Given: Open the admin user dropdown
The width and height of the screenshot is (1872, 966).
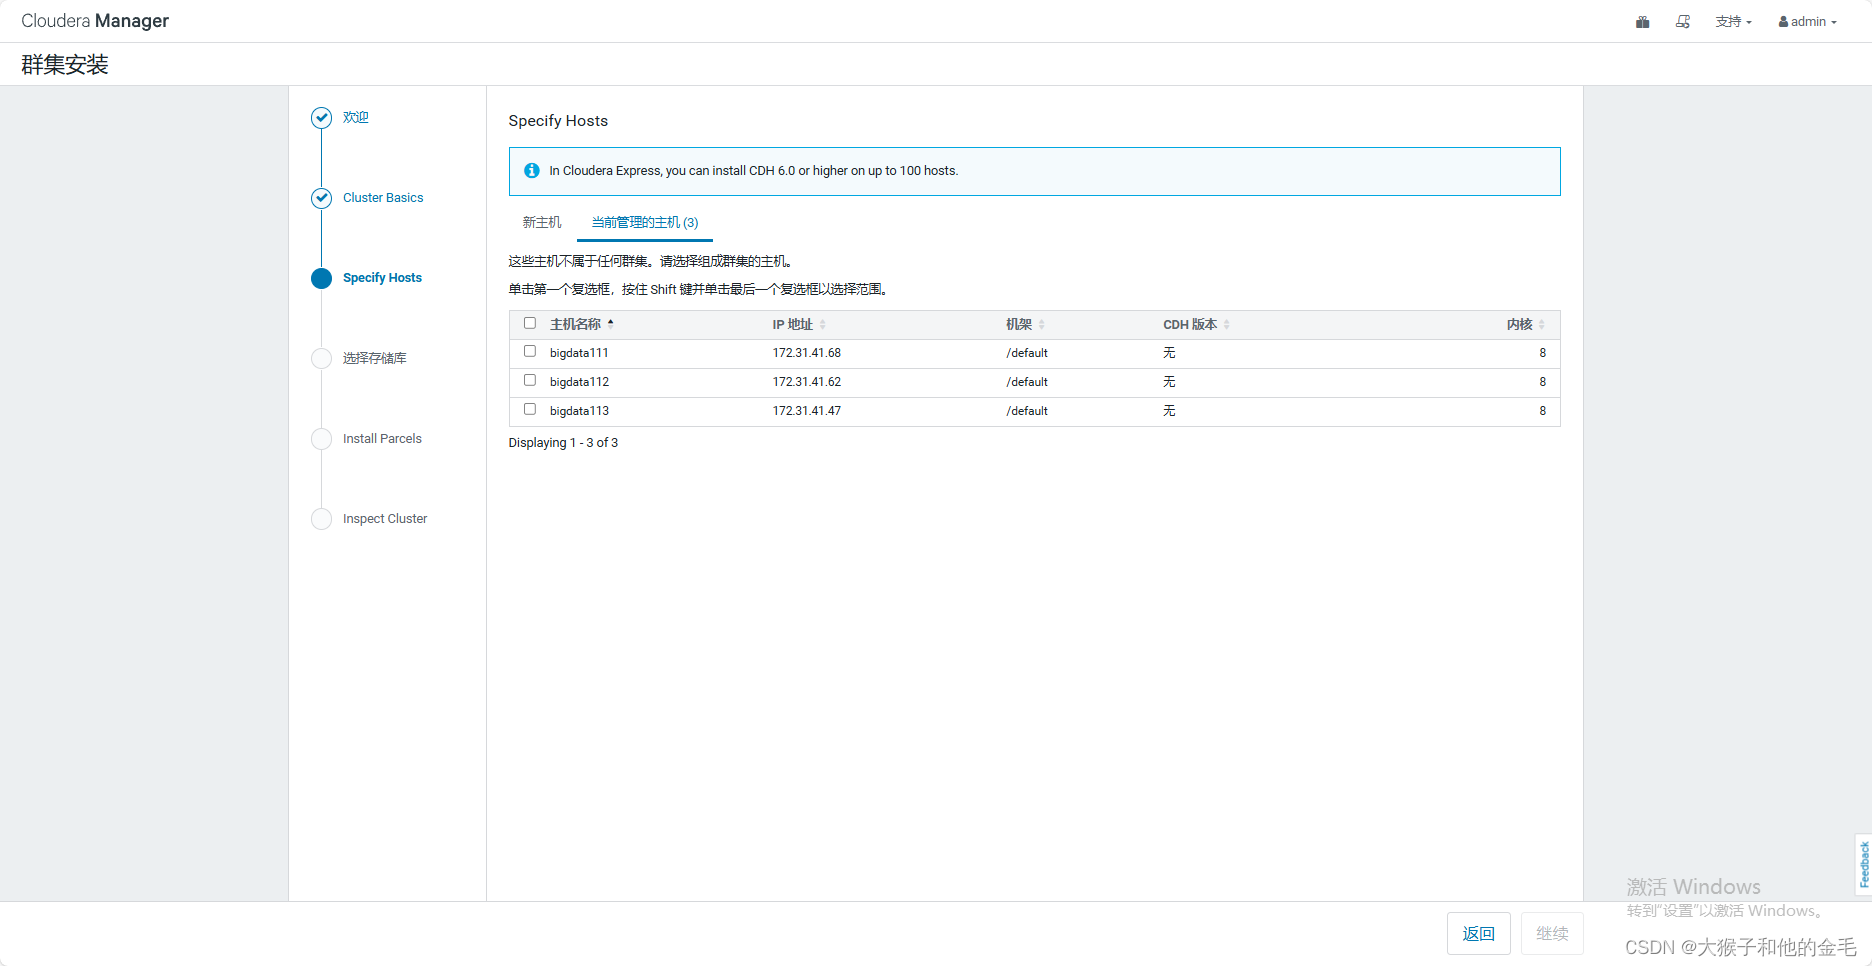Looking at the screenshot, I should pyautogui.click(x=1807, y=22).
